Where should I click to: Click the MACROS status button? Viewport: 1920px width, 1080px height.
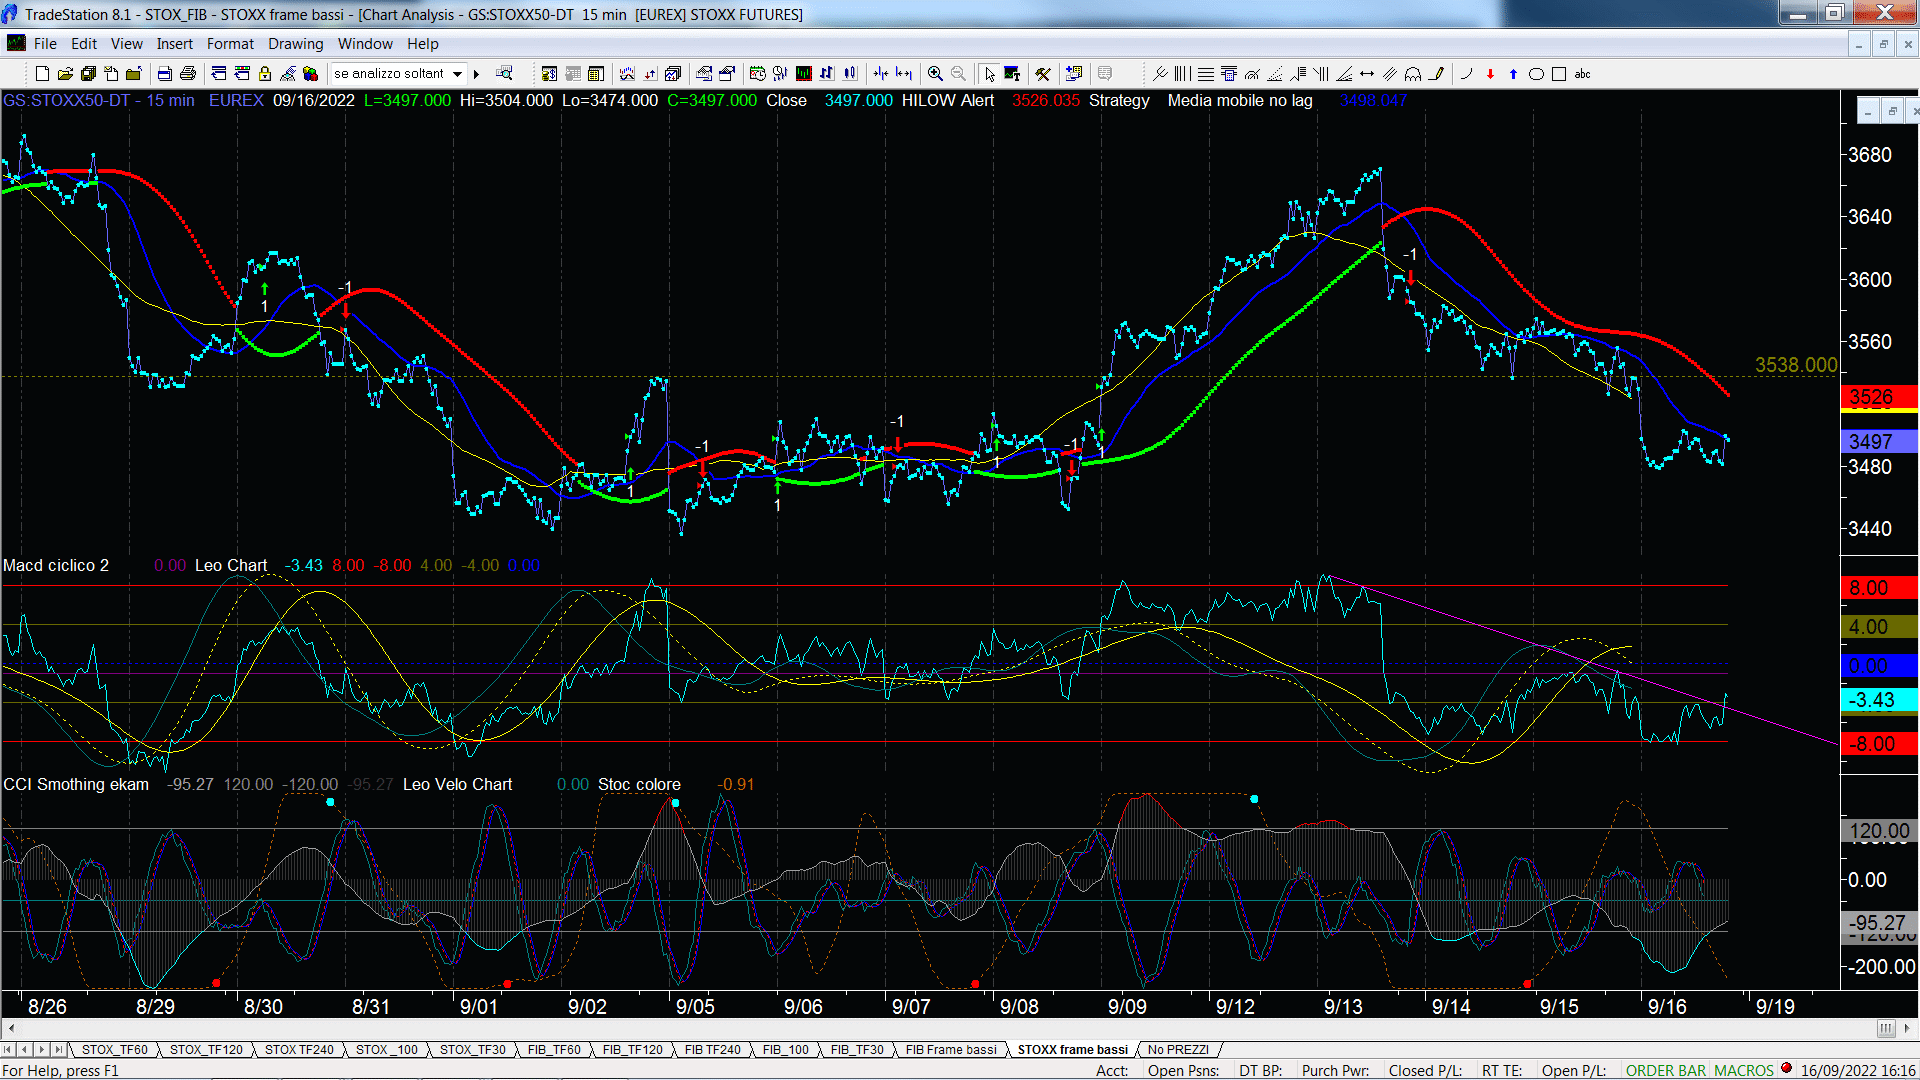click(1744, 1070)
